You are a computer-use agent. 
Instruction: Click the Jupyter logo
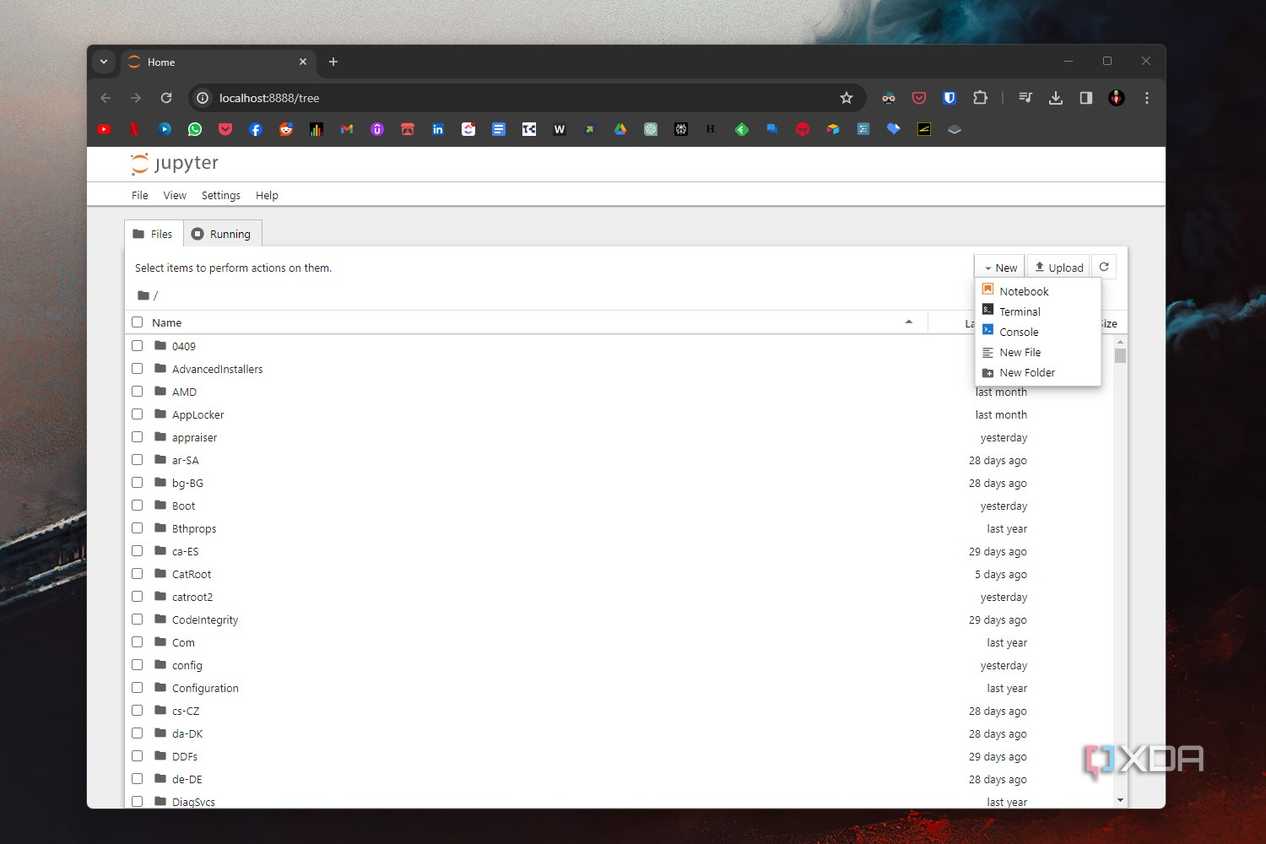point(174,163)
